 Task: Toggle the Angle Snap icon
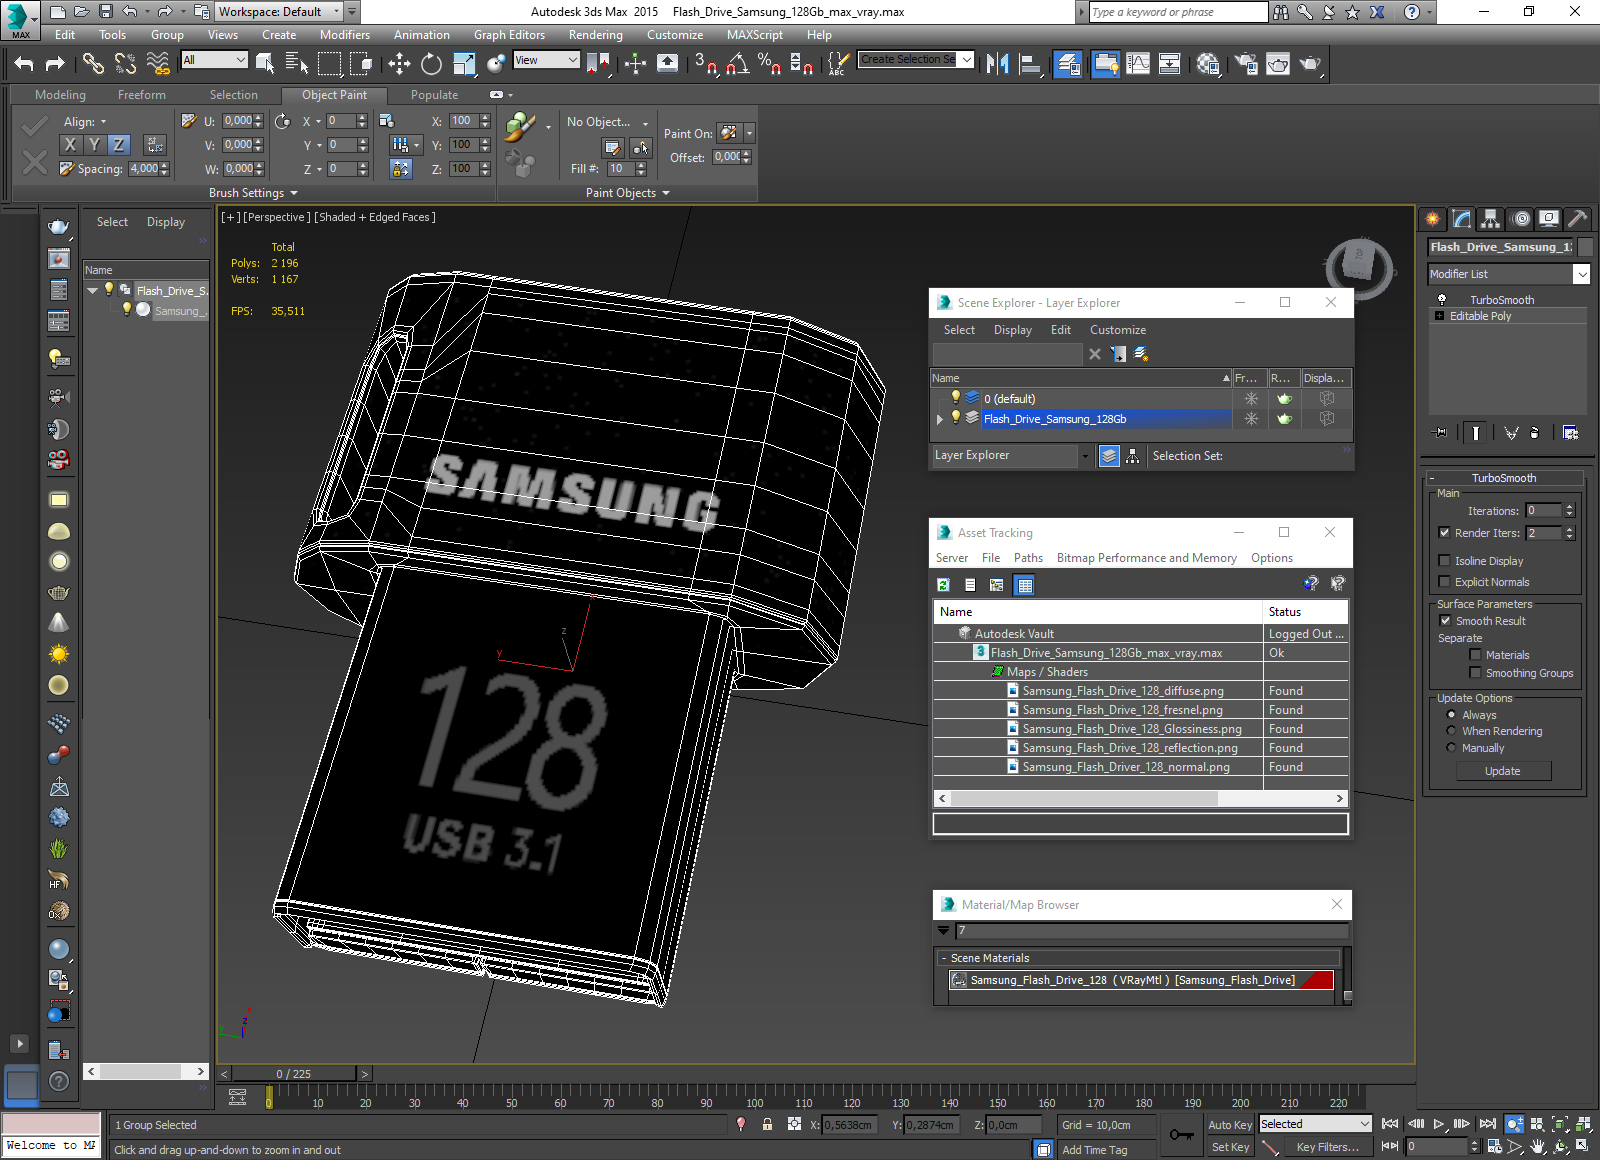(738, 64)
